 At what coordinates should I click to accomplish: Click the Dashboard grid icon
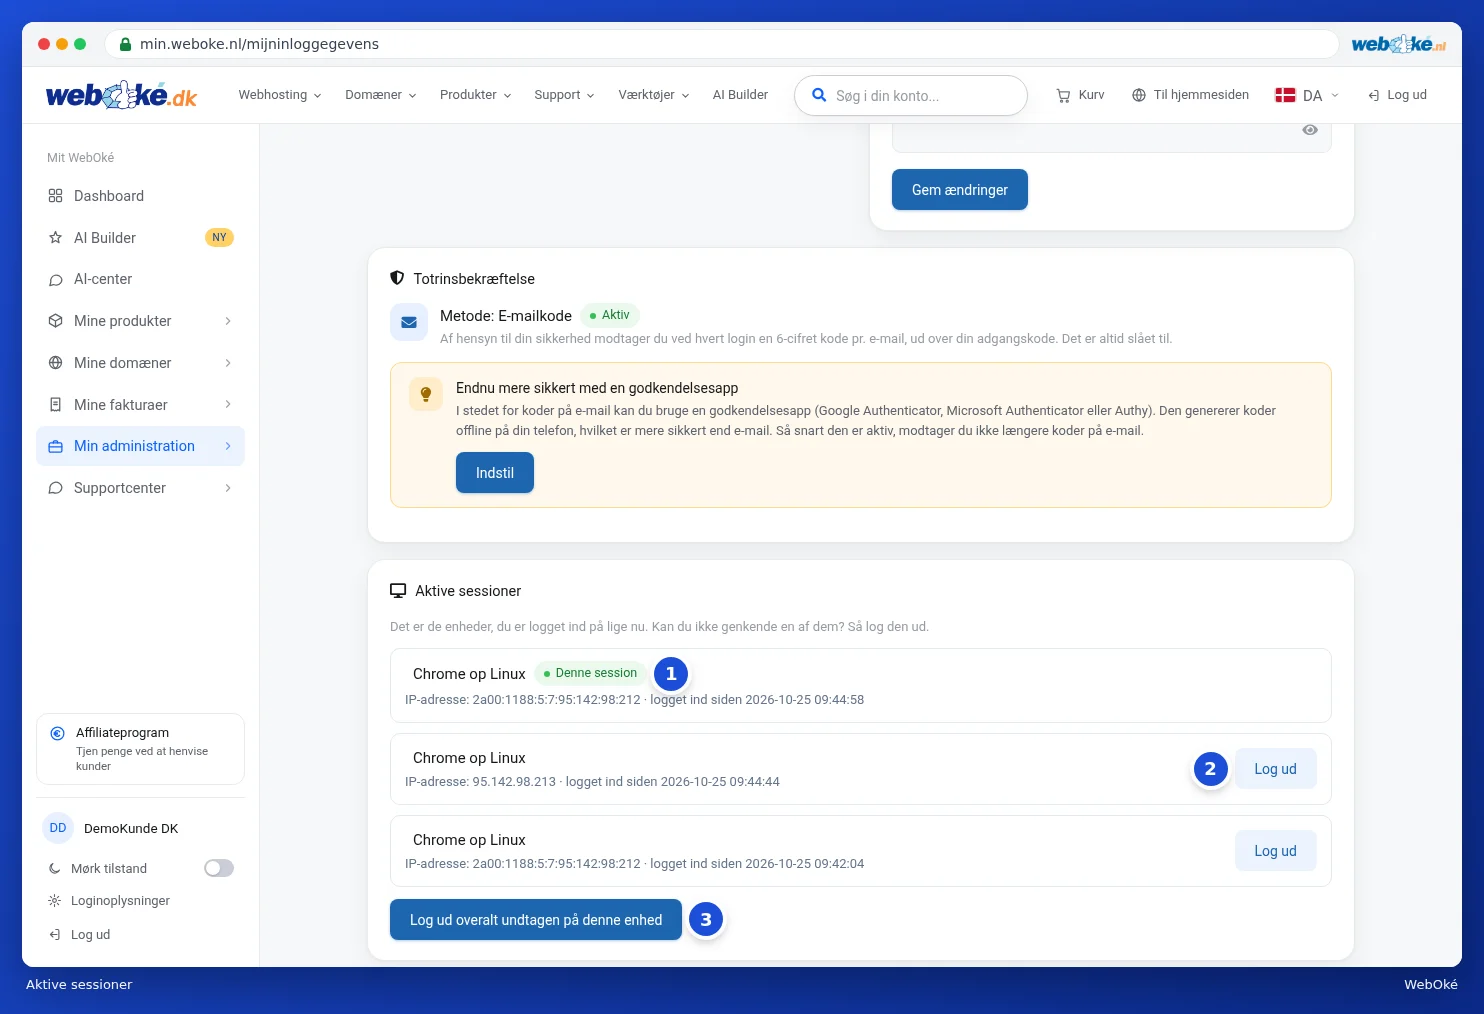pos(56,196)
